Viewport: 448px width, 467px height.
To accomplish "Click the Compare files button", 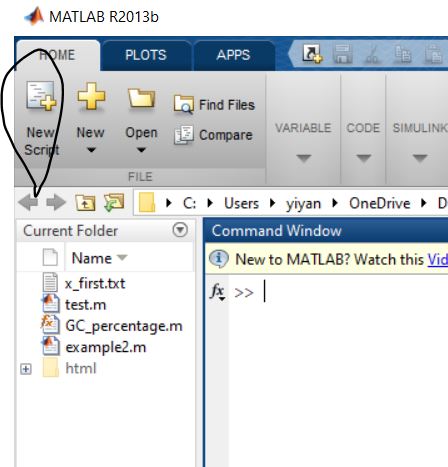I will [x=213, y=135].
